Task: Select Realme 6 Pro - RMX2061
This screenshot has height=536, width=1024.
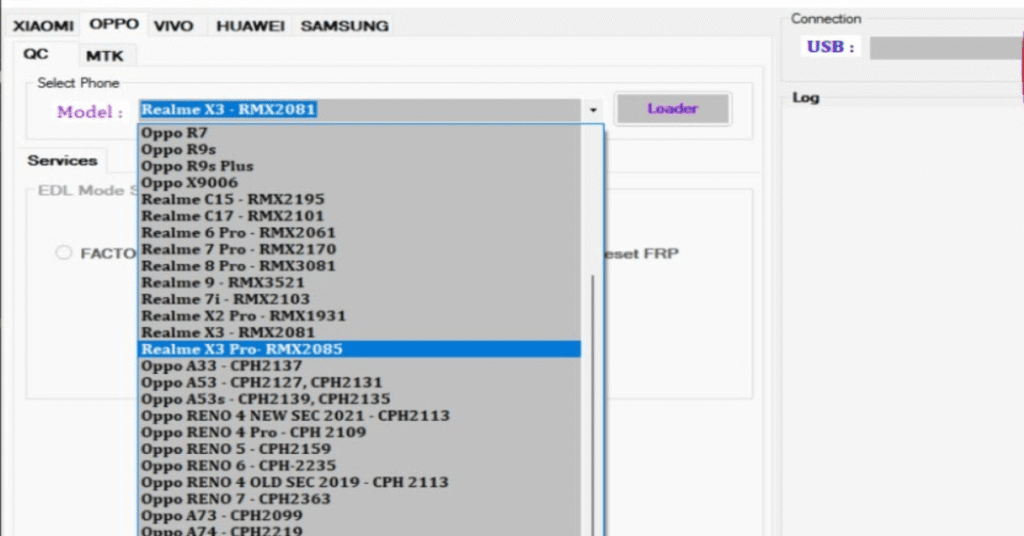Action: (x=360, y=232)
